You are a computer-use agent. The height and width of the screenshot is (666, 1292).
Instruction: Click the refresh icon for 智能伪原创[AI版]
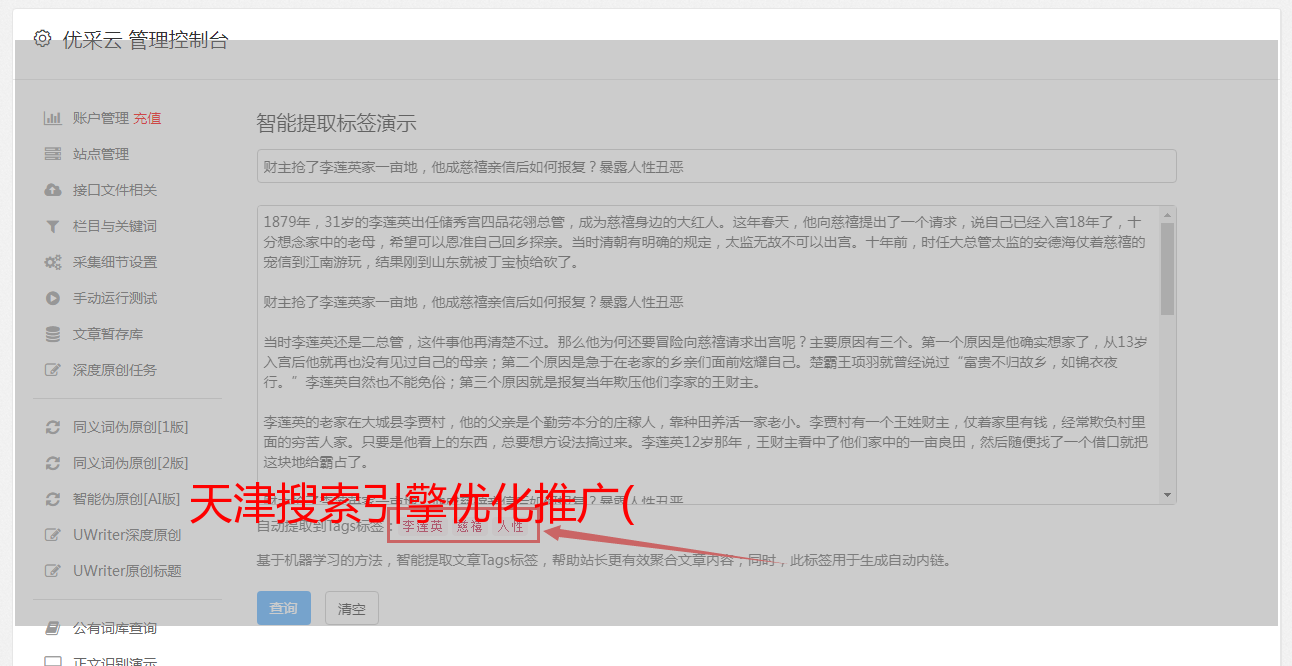pos(53,499)
